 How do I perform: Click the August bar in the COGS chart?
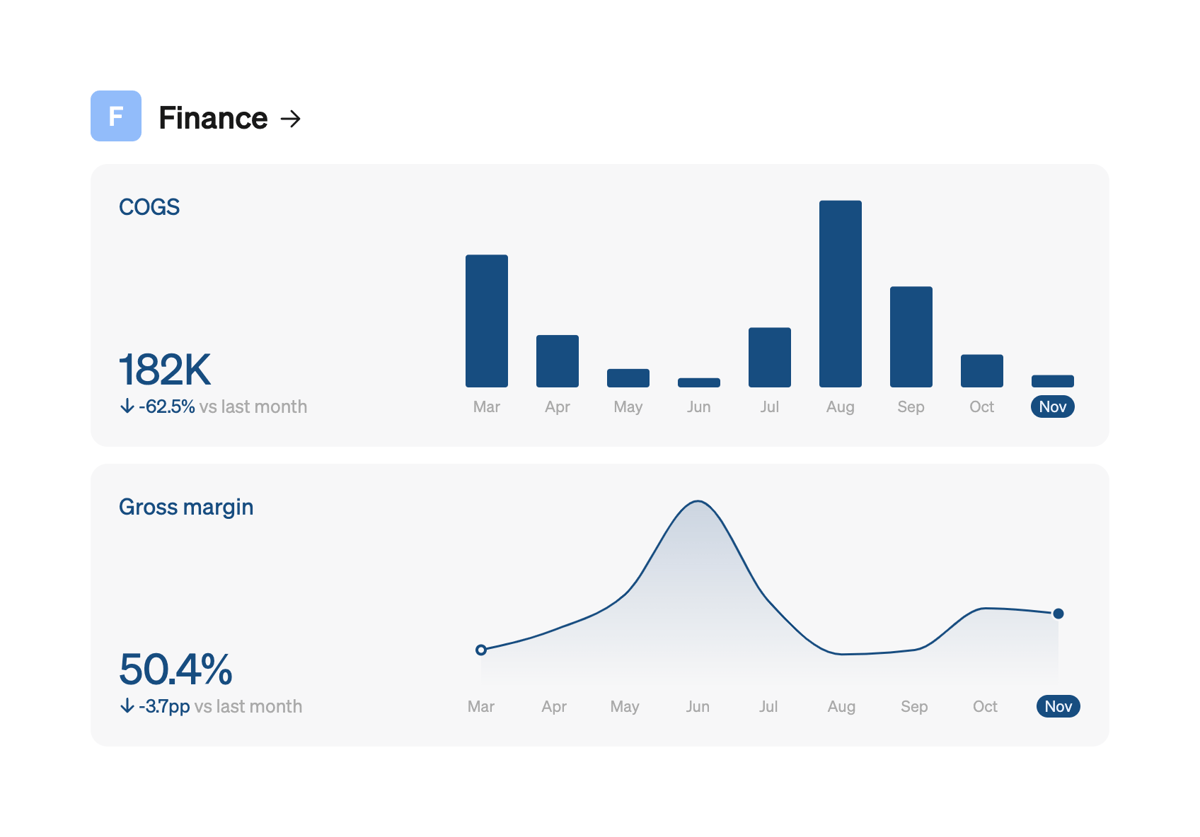pyautogui.click(x=840, y=290)
